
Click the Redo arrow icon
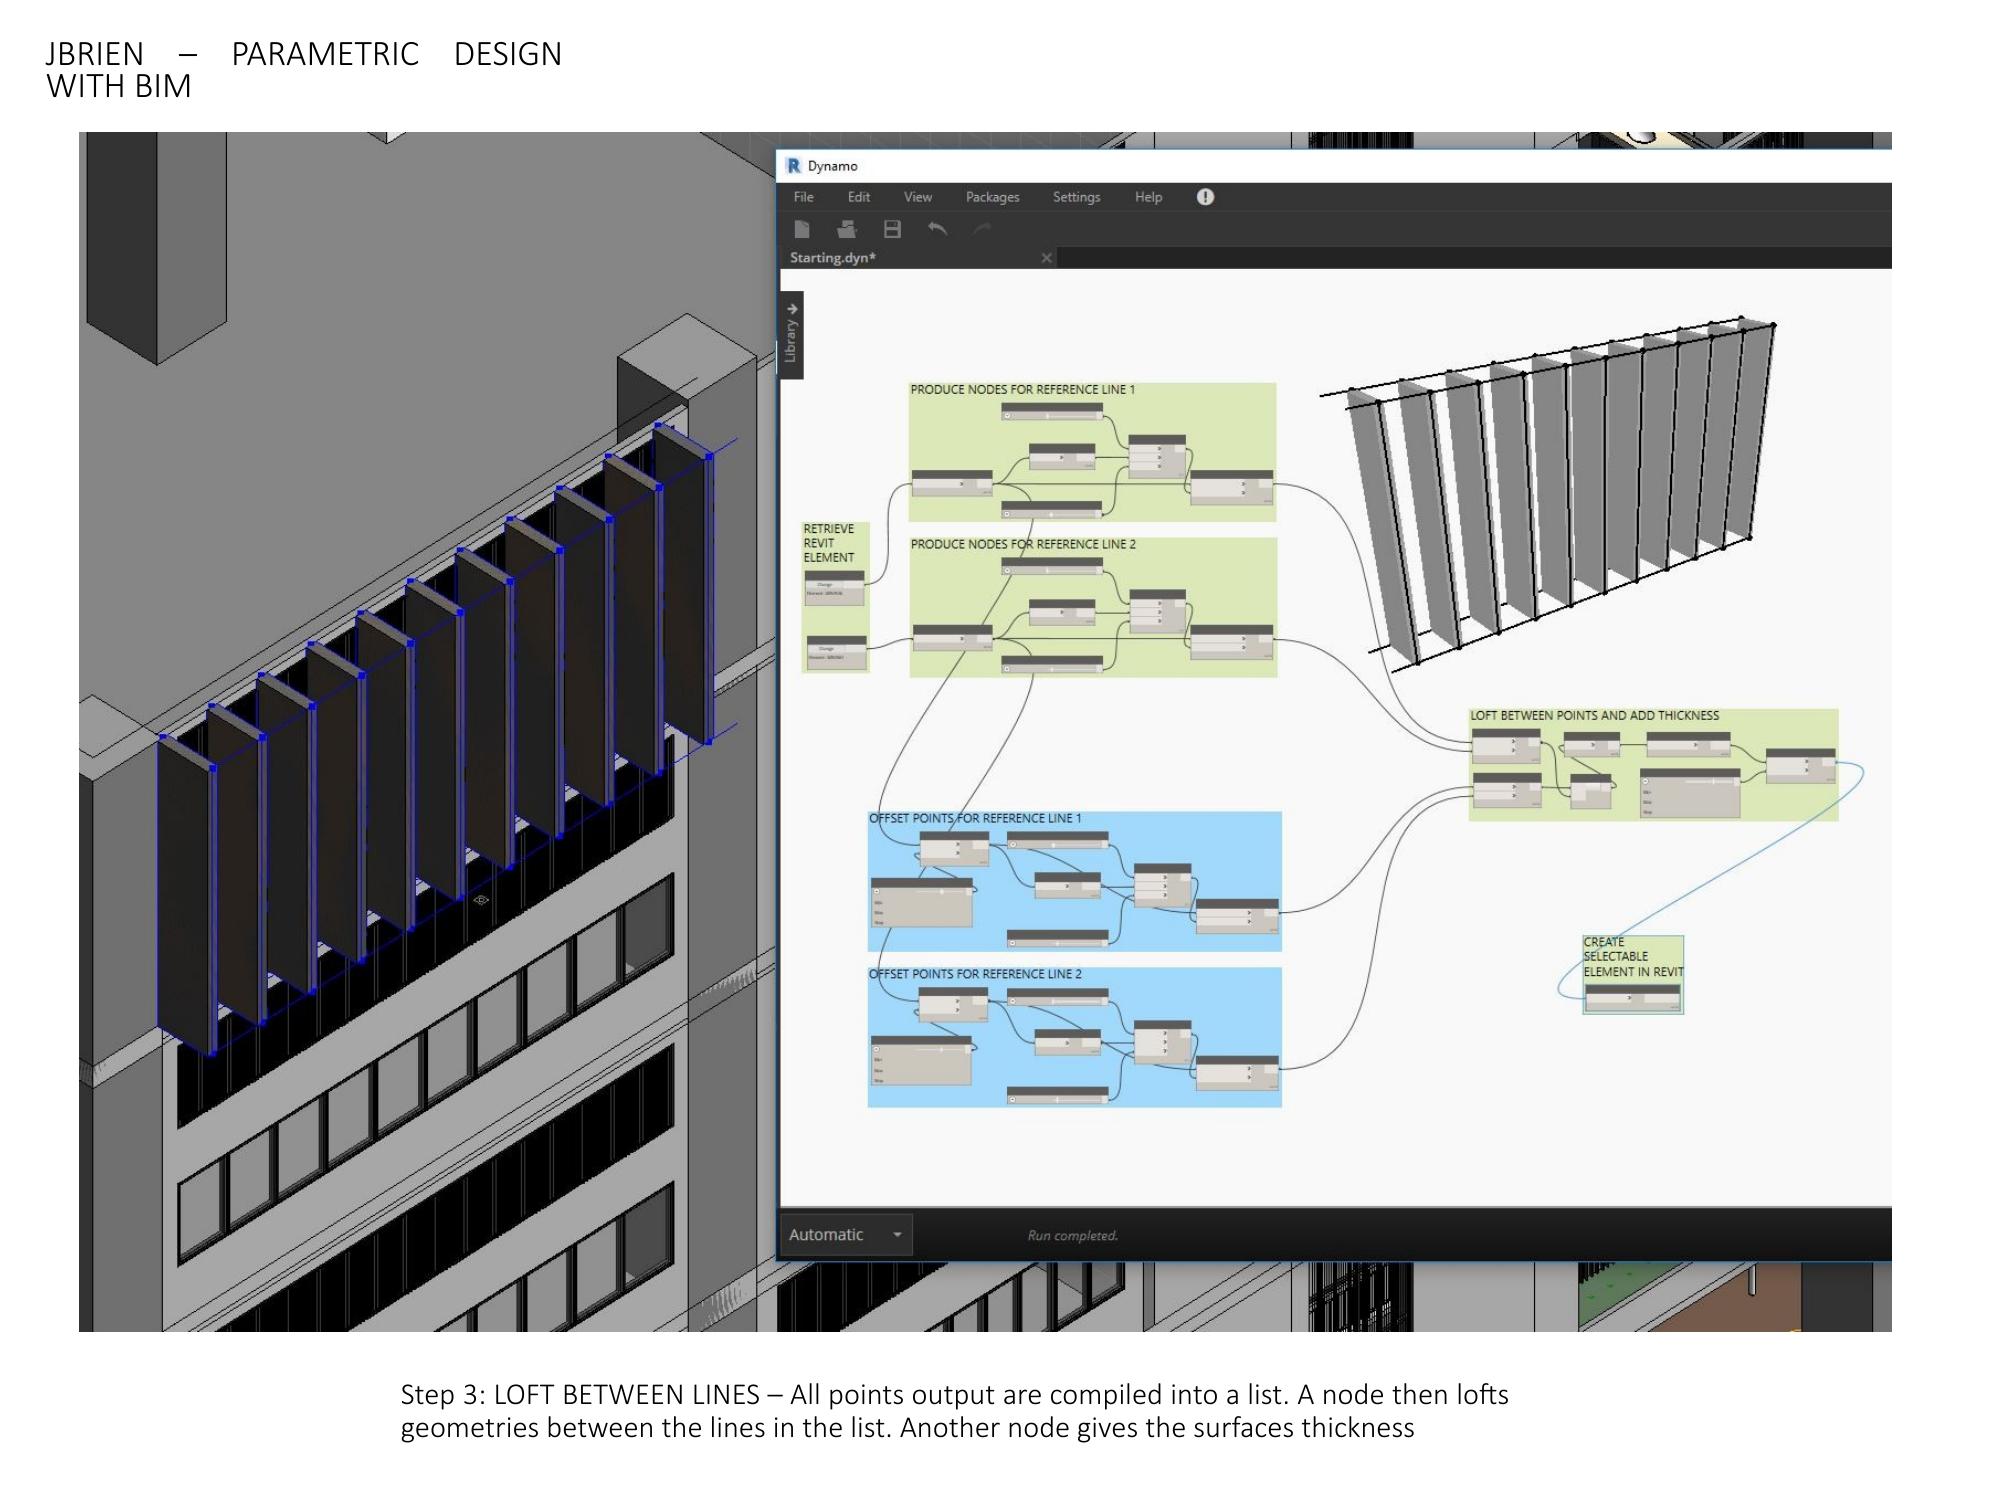(983, 230)
